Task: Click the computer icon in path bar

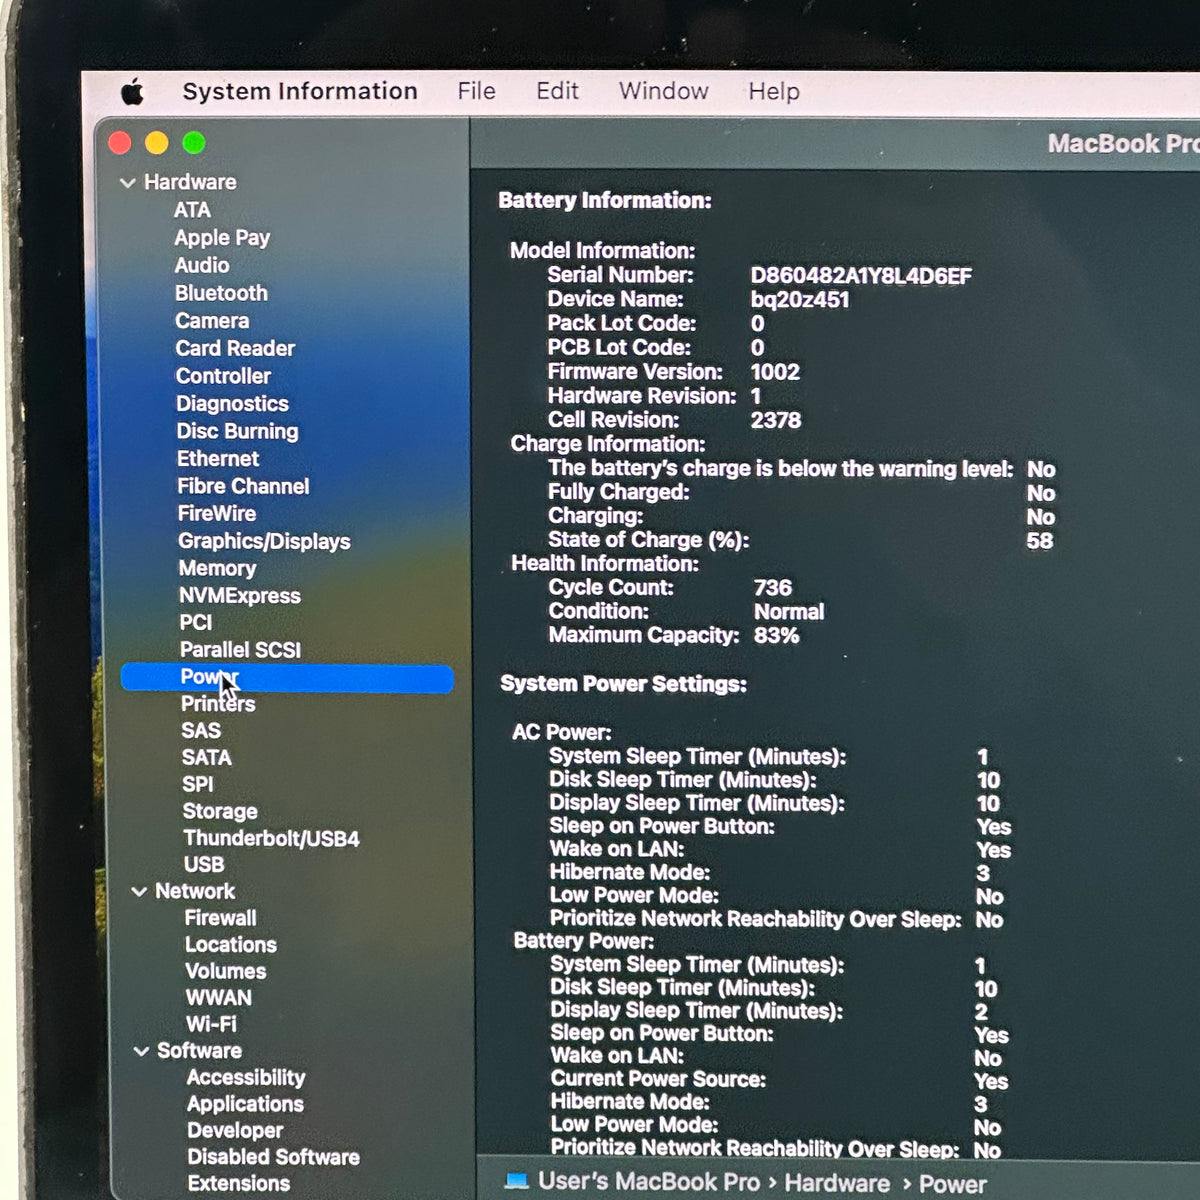Action: point(517,1182)
